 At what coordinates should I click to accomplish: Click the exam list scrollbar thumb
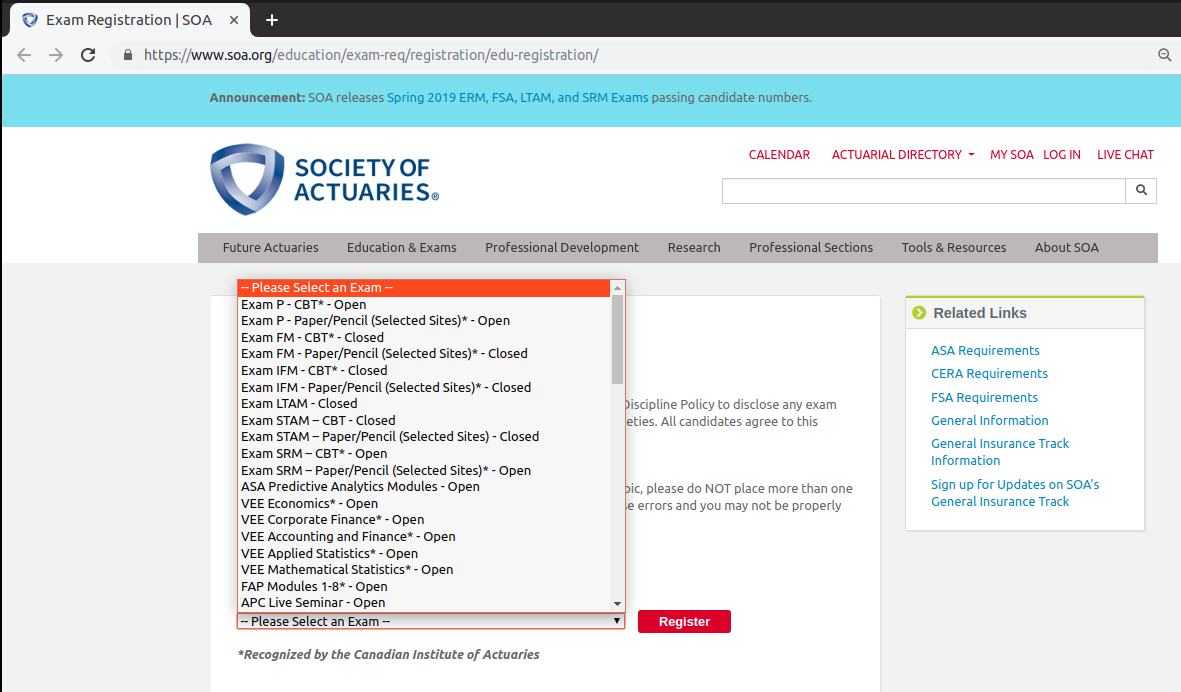coord(618,340)
